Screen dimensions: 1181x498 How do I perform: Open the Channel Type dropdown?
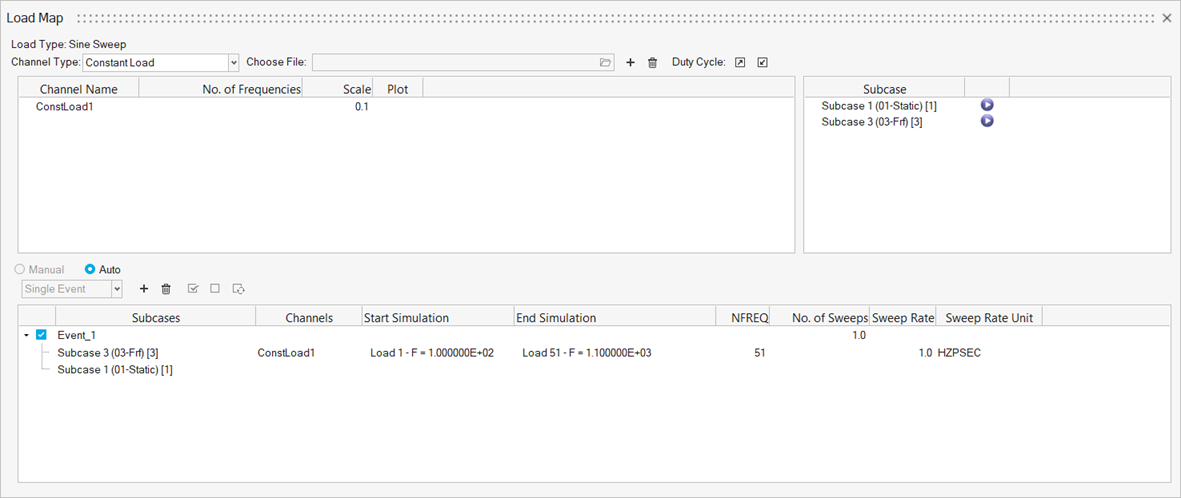233,63
